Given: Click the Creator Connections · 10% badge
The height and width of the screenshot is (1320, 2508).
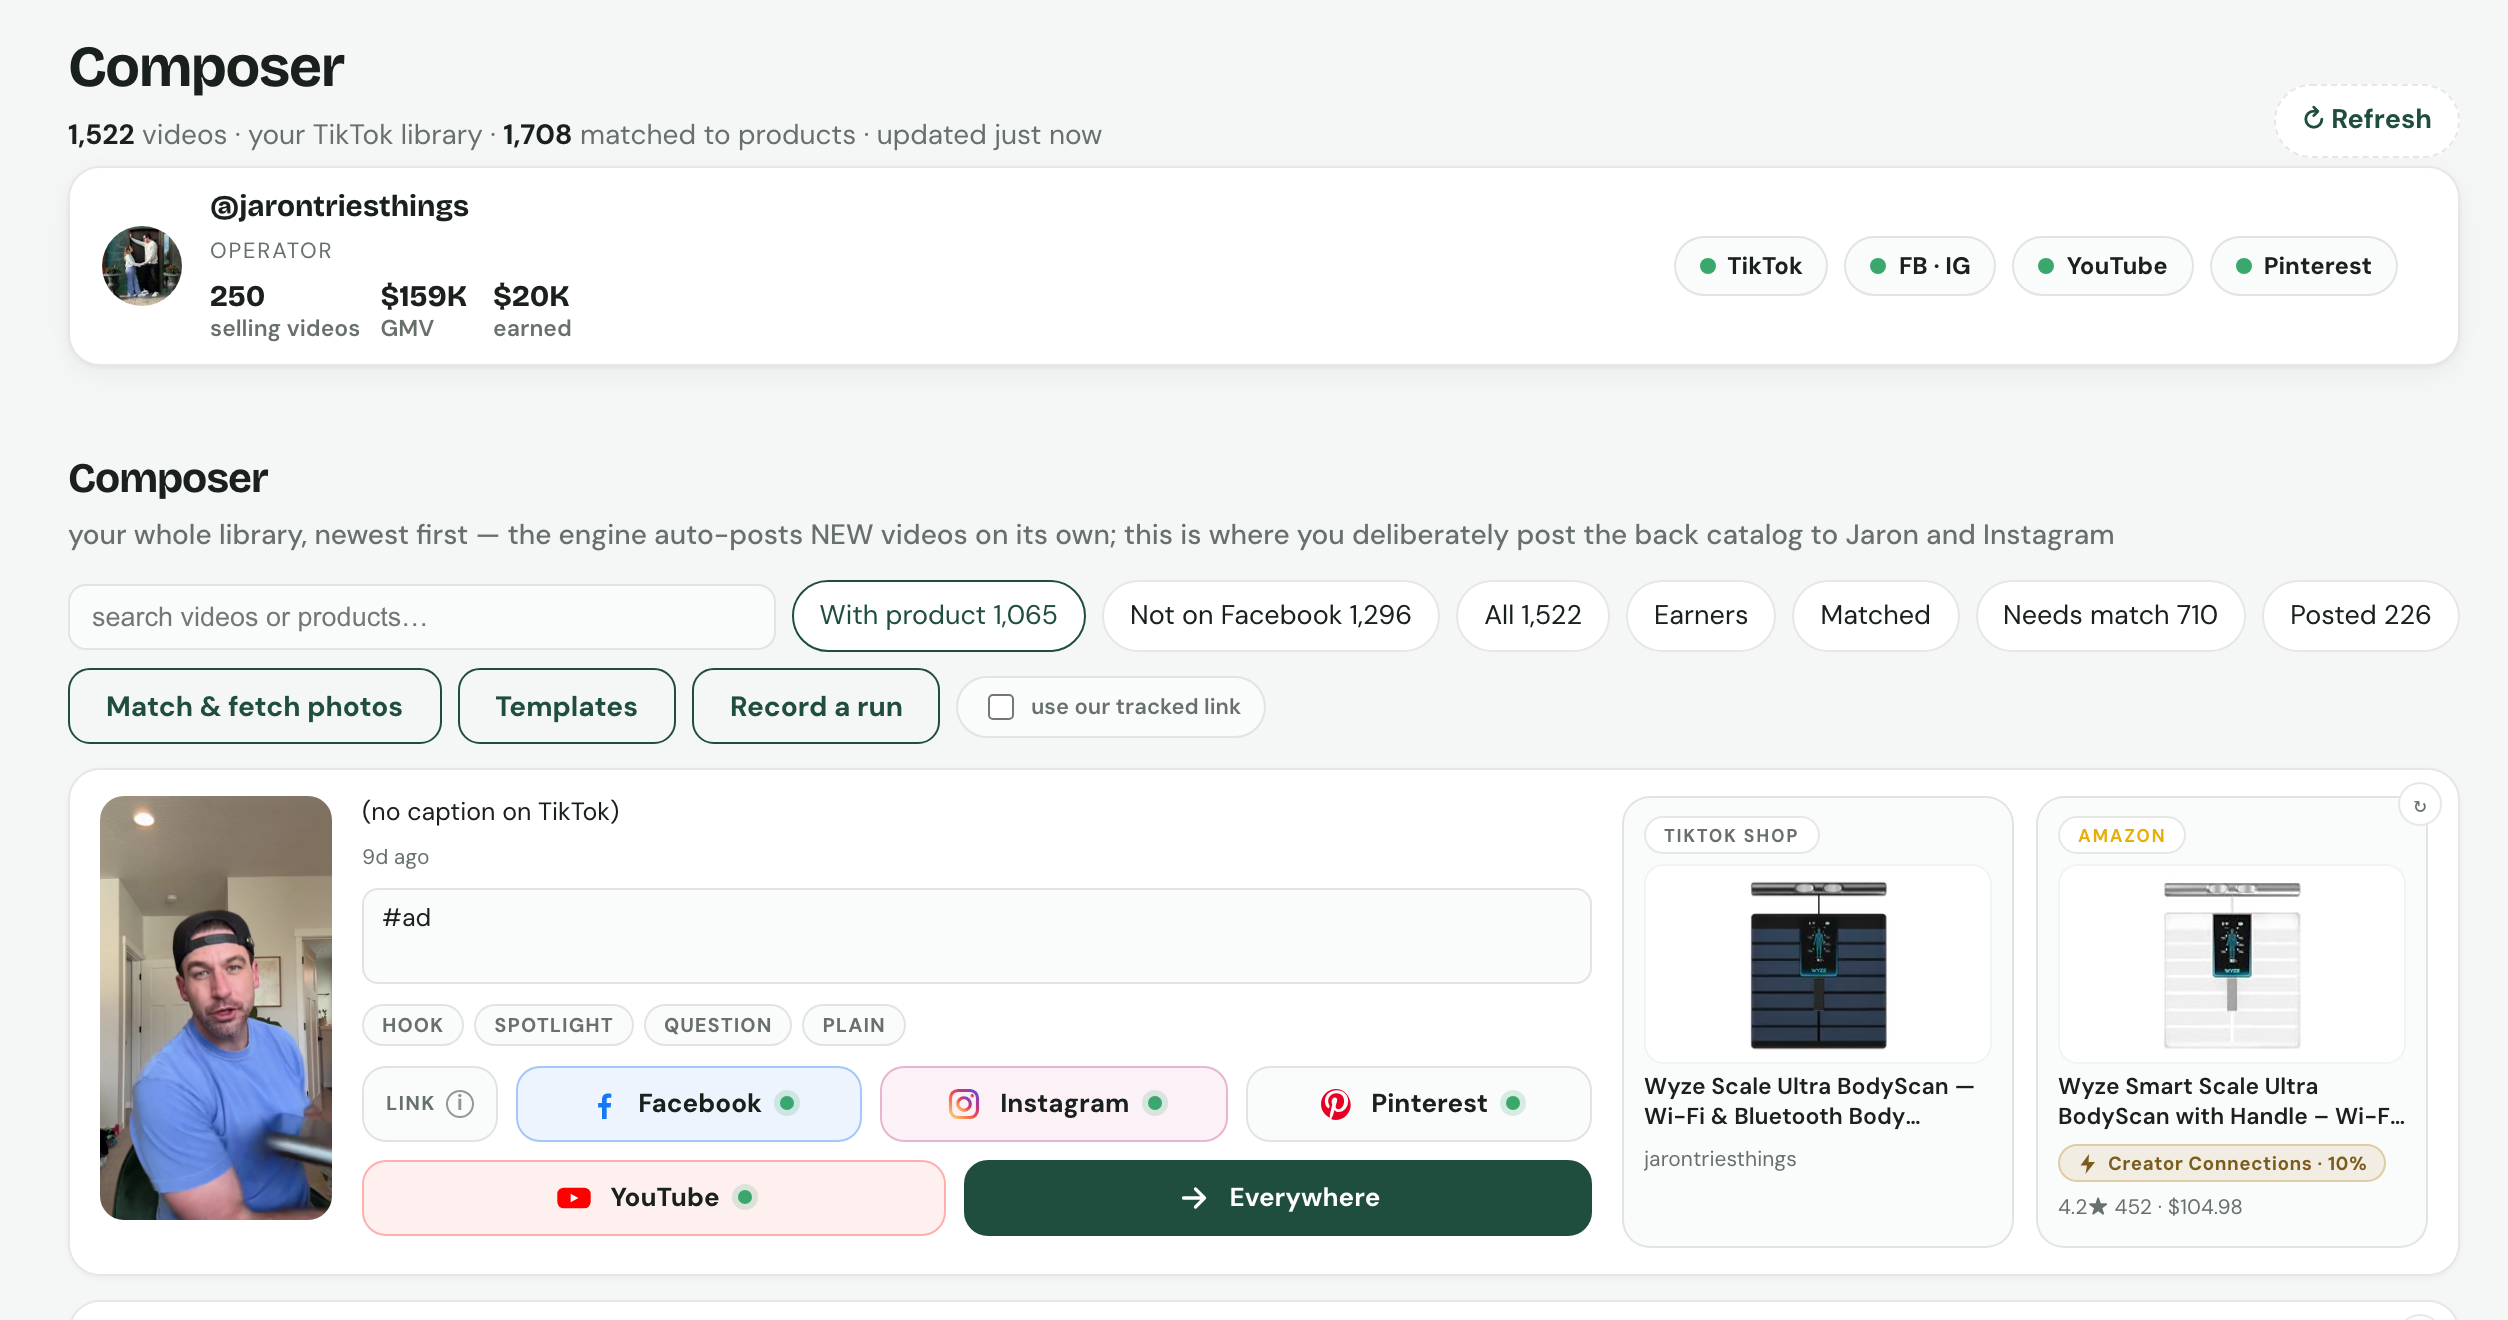Looking at the screenshot, I should (2222, 1163).
